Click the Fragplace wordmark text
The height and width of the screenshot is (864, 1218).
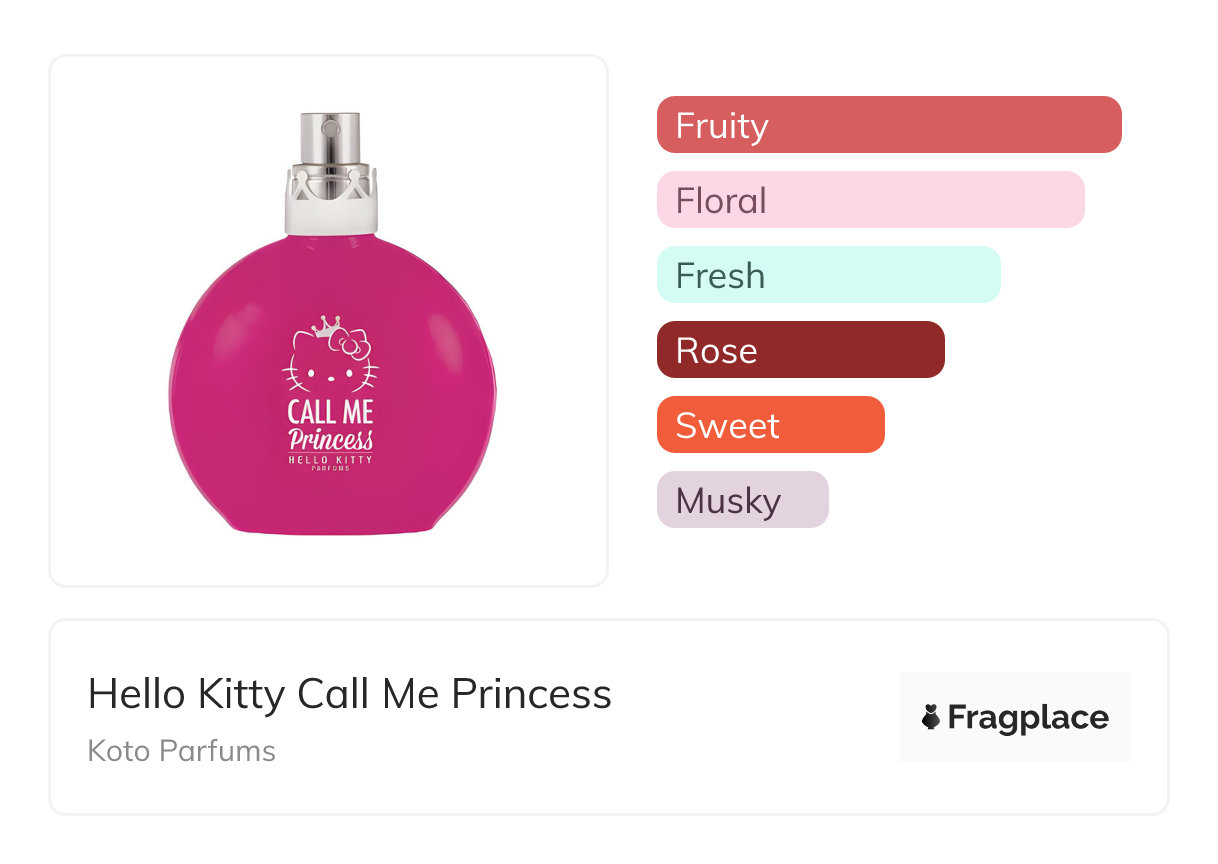pyautogui.click(x=1028, y=717)
